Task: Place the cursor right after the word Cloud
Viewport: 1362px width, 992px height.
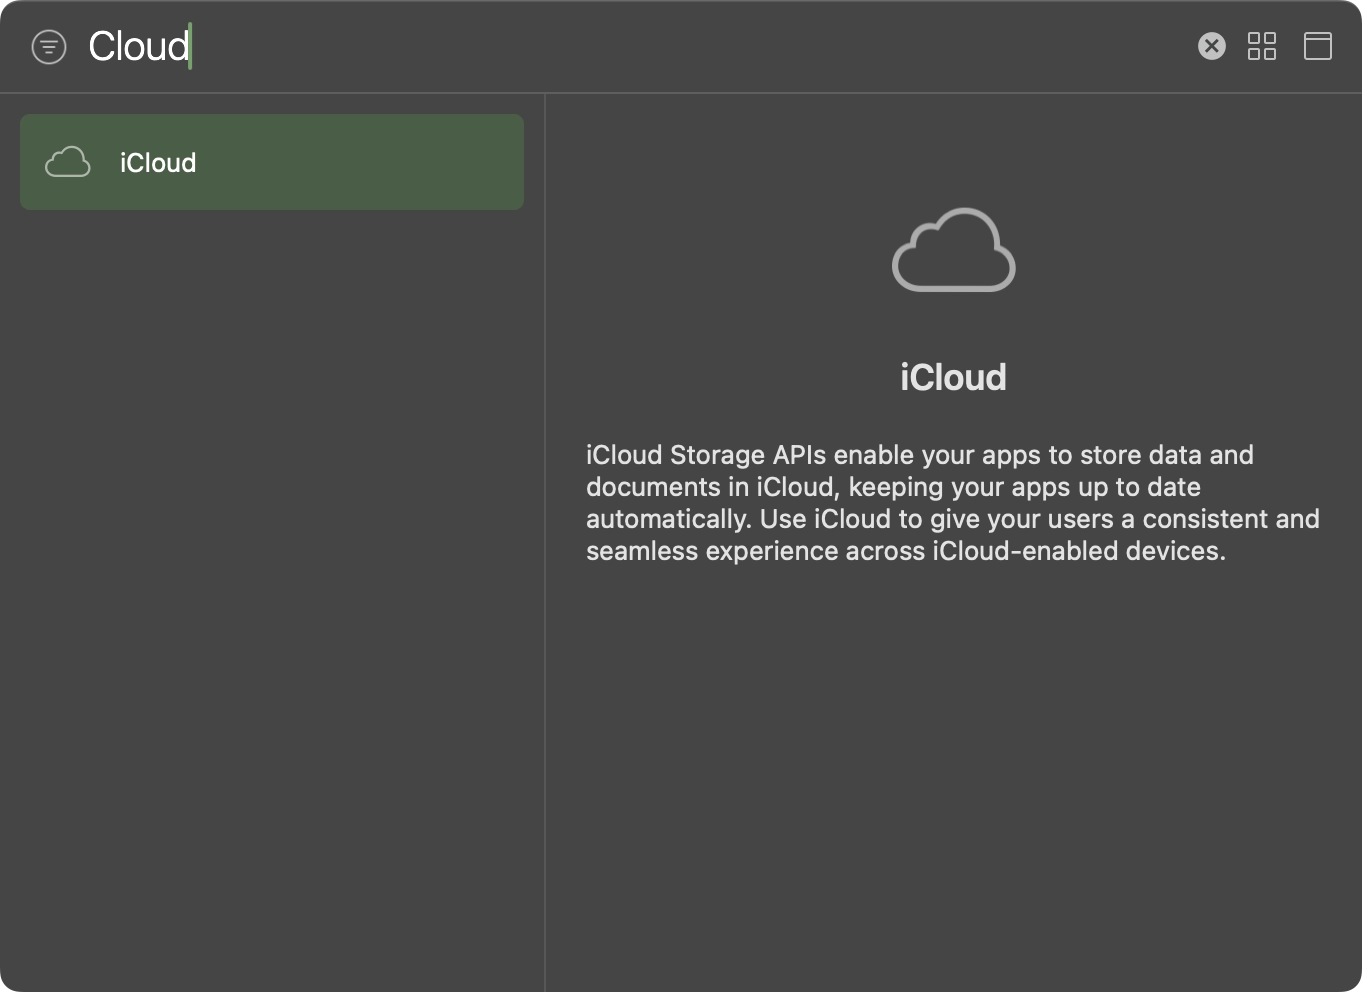Action: 190,47
